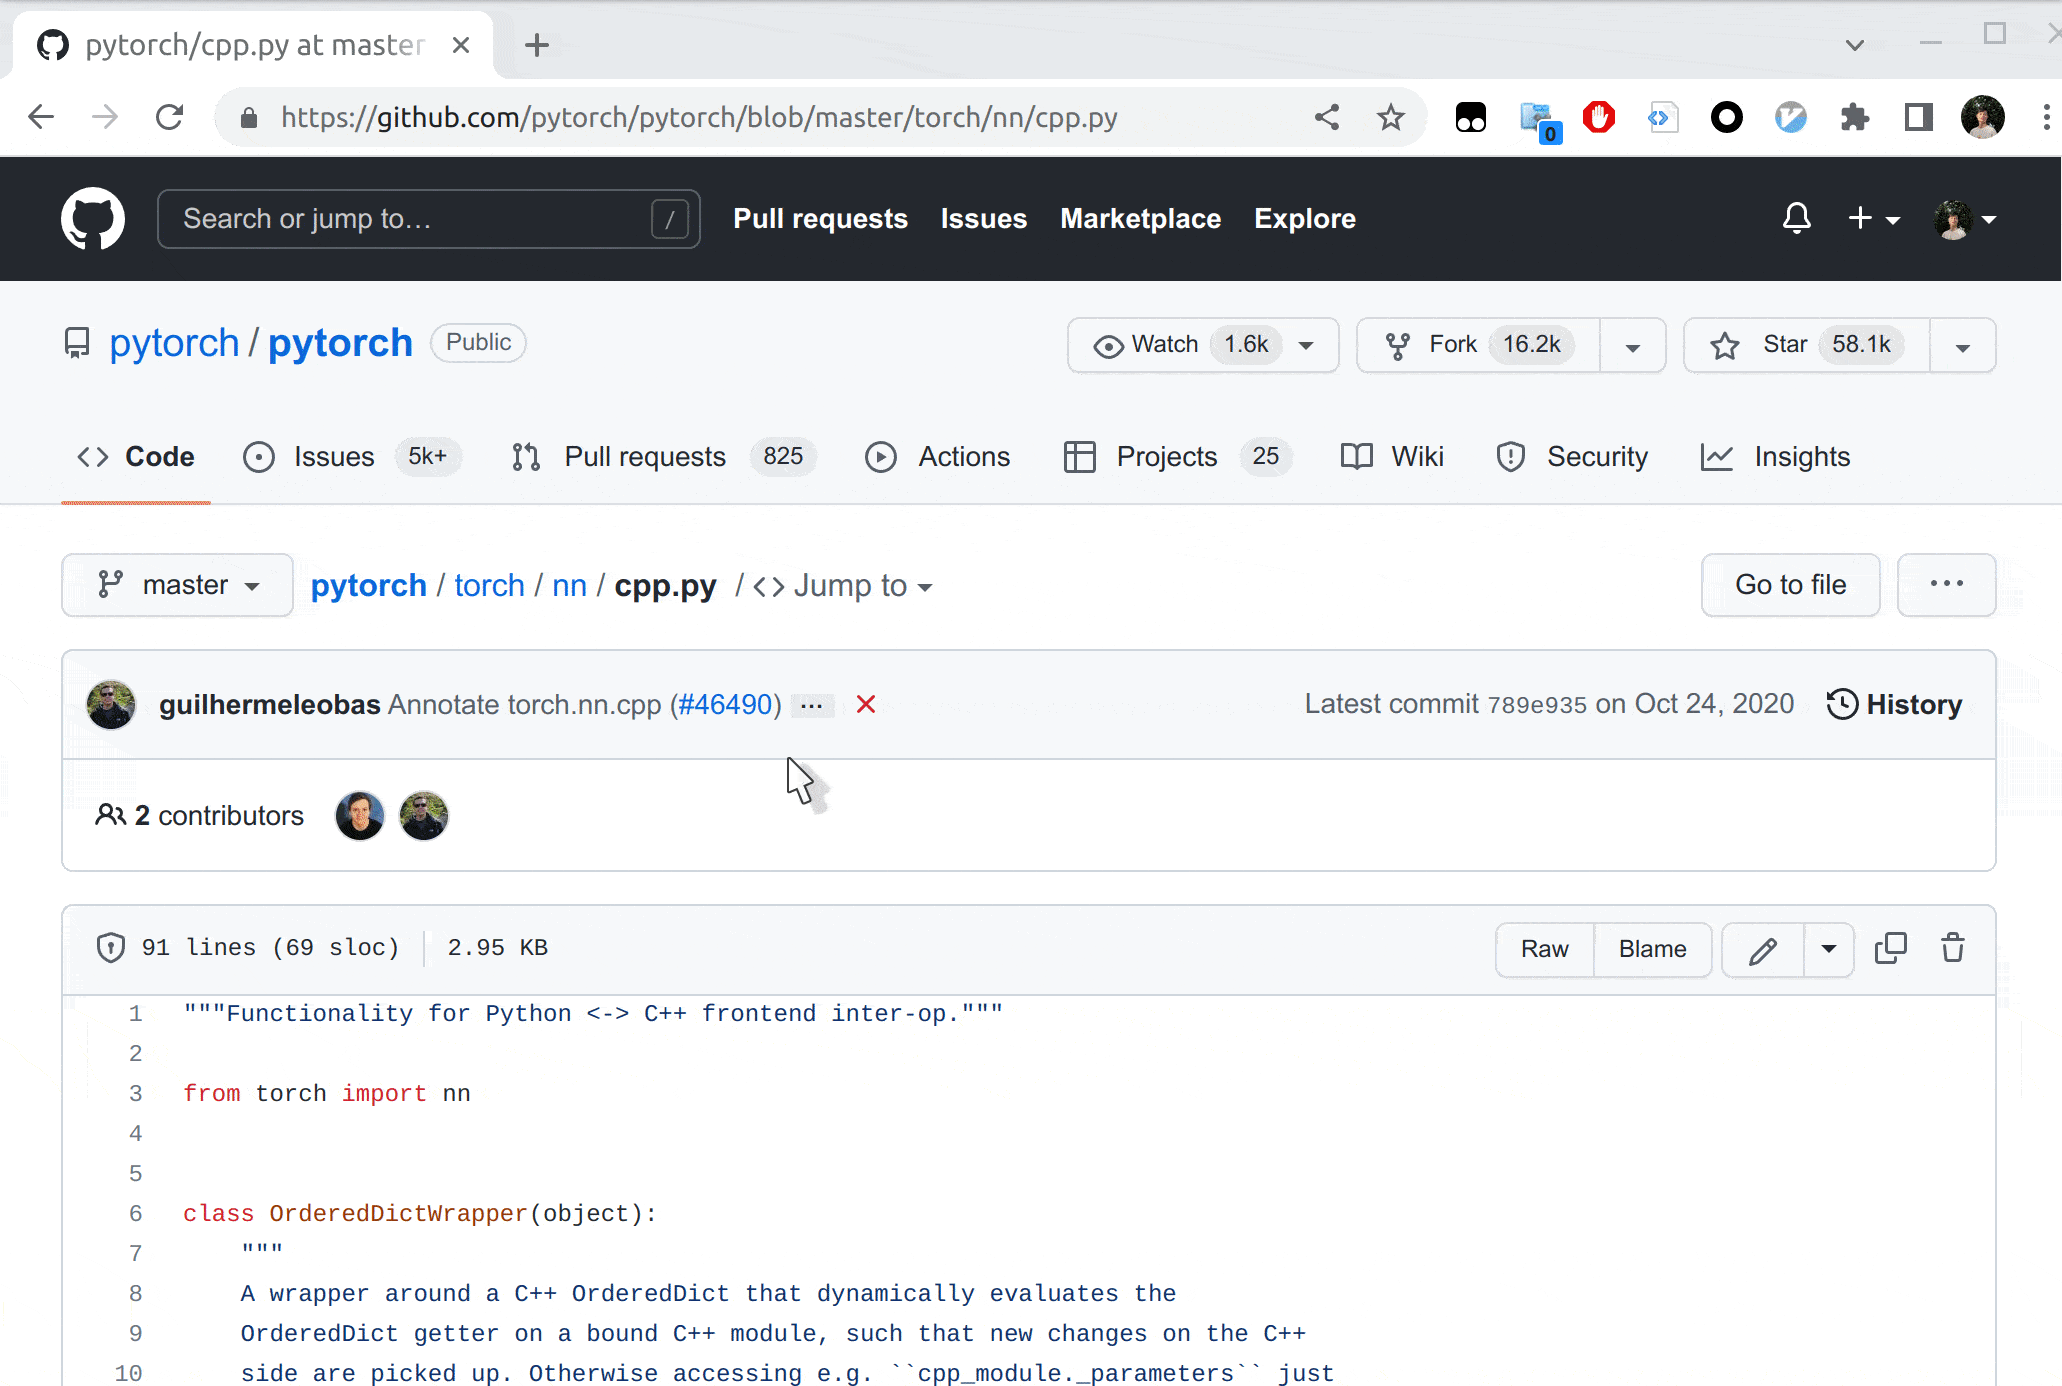Expand the Star lists dropdown
2062x1386 pixels.
[x=1962, y=346]
